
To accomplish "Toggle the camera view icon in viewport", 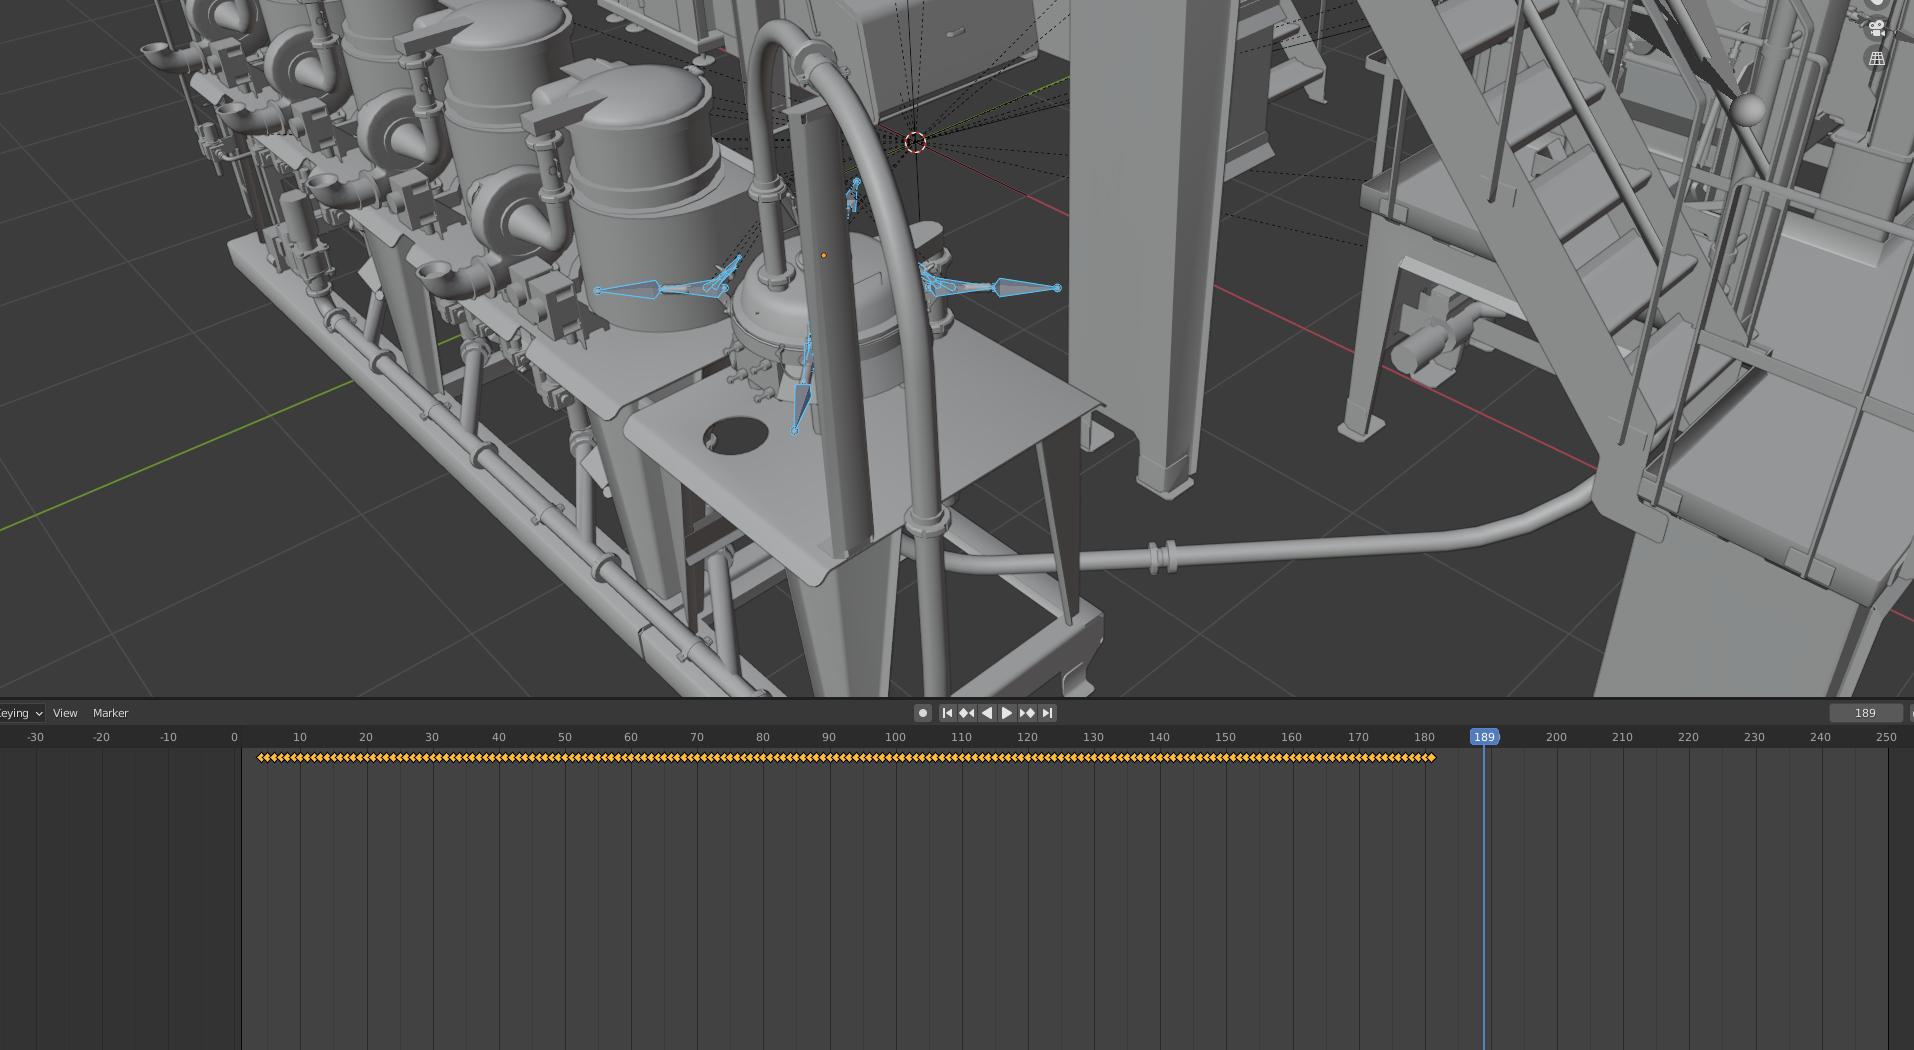I will point(1877,28).
